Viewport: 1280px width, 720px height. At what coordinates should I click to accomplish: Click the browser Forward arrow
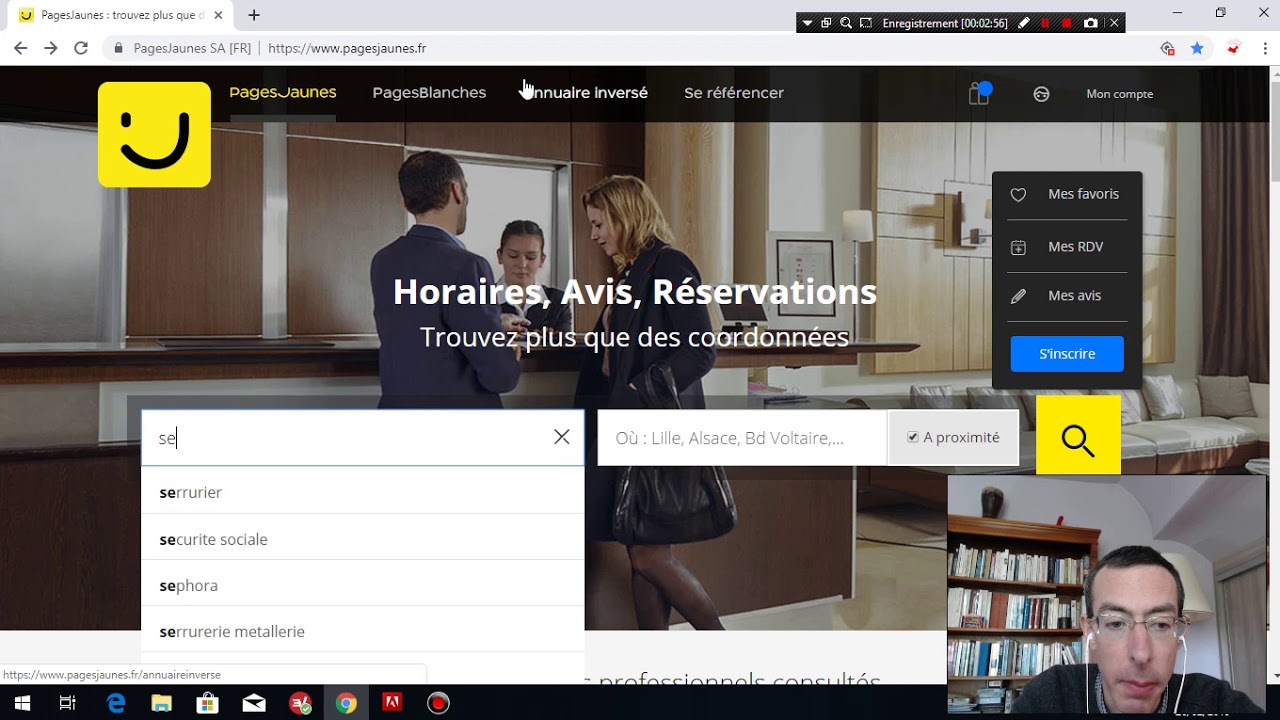click(51, 48)
